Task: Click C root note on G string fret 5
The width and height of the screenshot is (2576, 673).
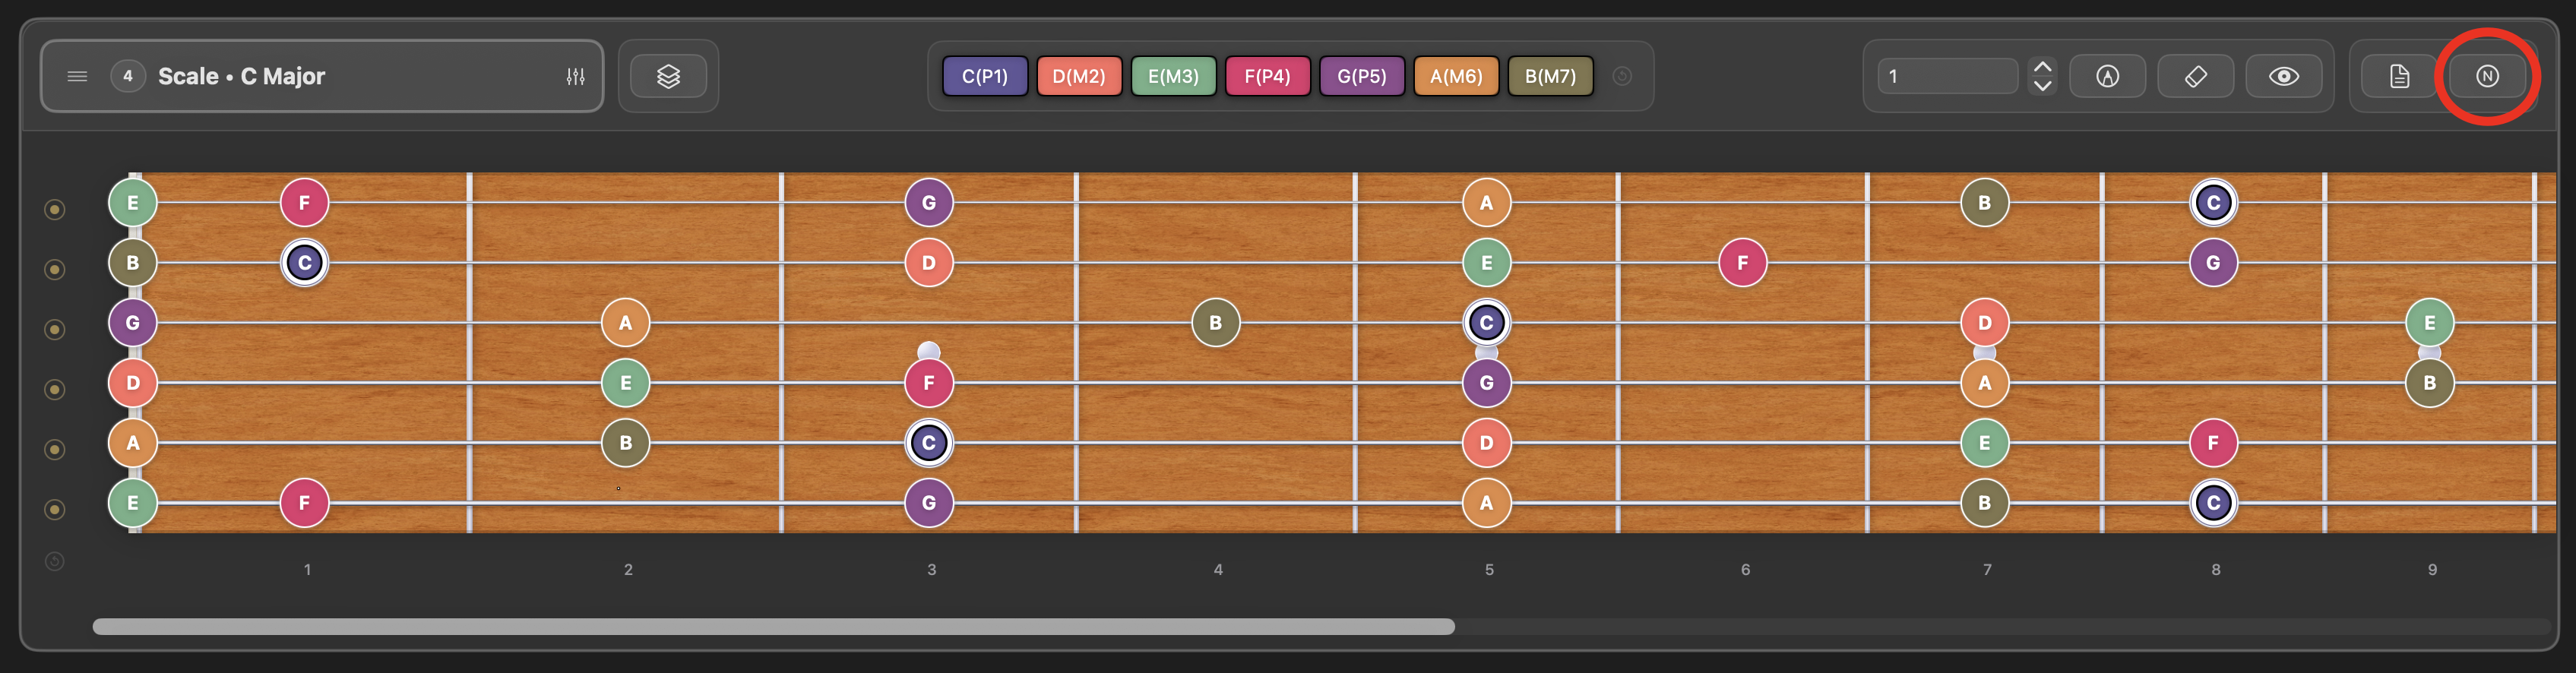Action: click(x=1487, y=323)
